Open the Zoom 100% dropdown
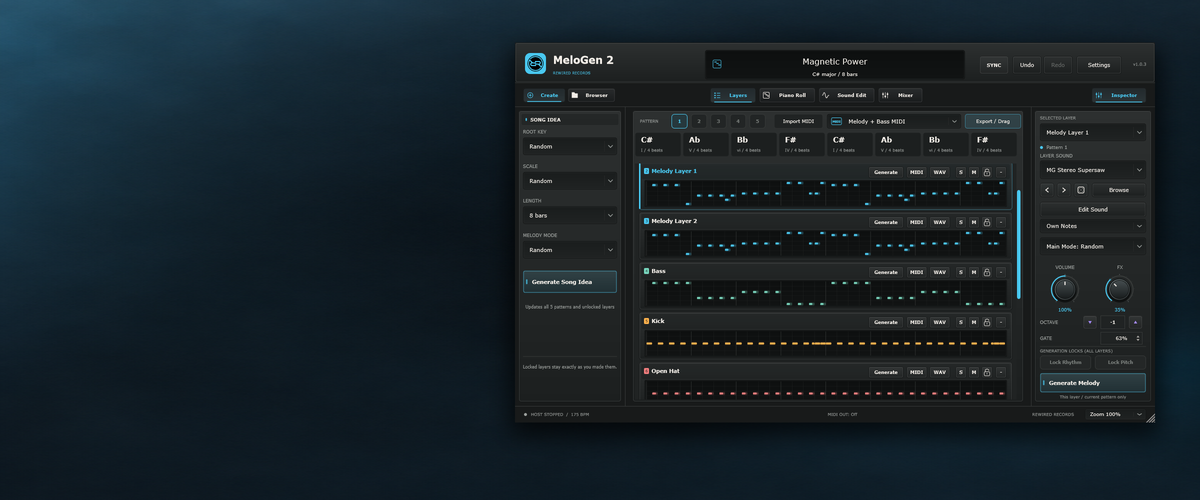 click(x=1115, y=414)
